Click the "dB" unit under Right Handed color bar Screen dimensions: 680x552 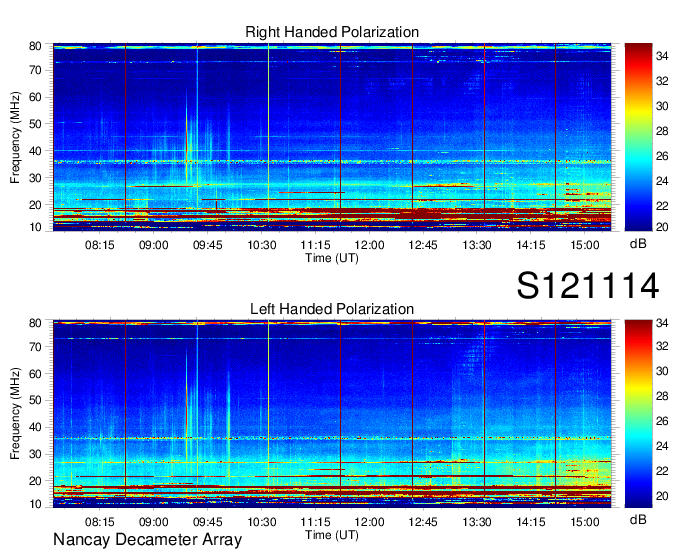pyautogui.click(x=638, y=244)
